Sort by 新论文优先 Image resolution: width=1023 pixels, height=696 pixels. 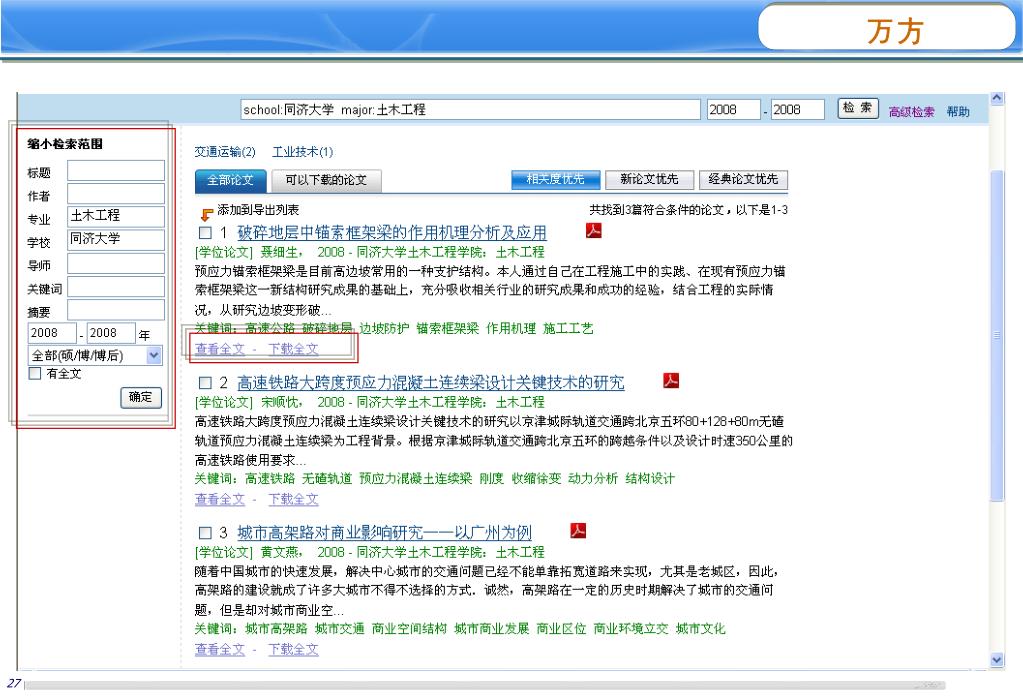pyautogui.click(x=649, y=179)
